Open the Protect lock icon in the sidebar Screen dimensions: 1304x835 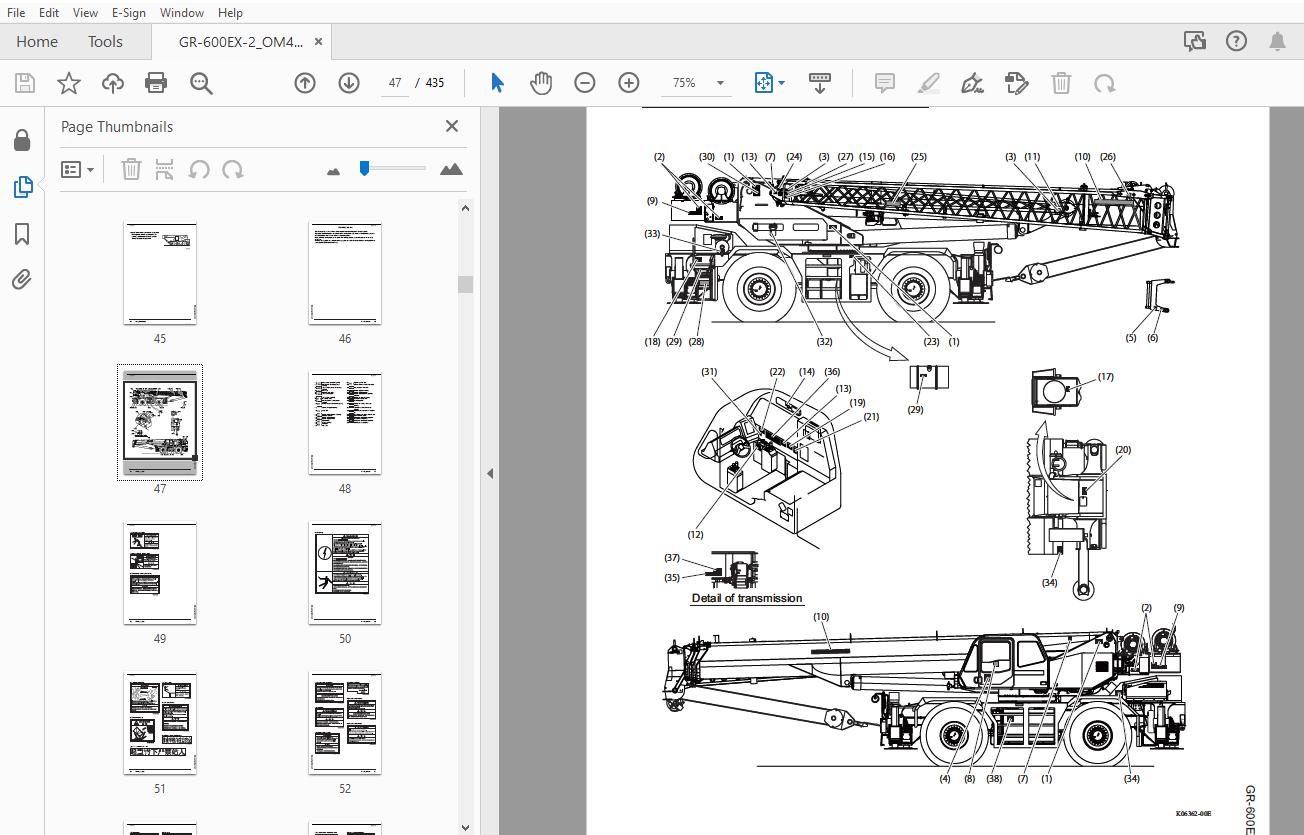click(22, 140)
